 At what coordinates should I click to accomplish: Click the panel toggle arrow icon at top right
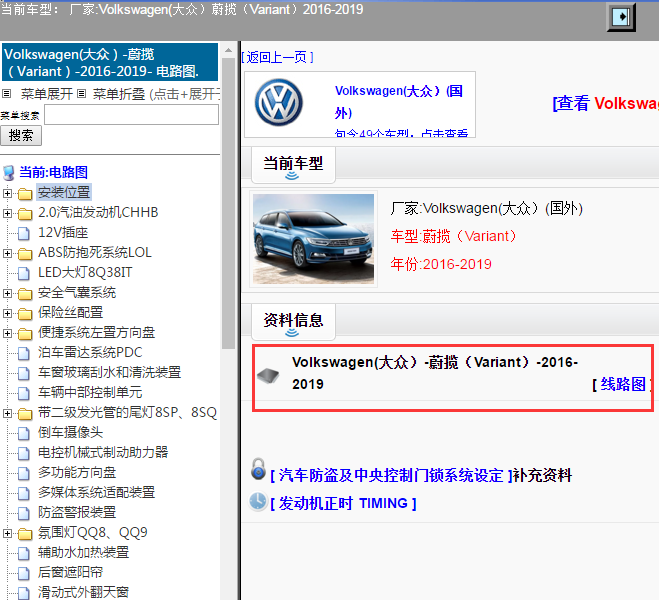[621, 17]
